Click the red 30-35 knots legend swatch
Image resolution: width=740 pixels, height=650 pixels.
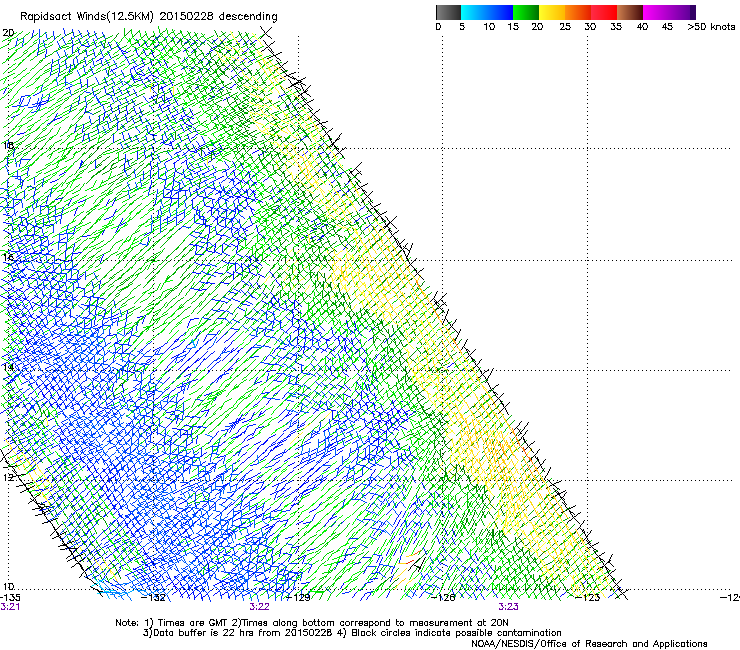point(604,12)
